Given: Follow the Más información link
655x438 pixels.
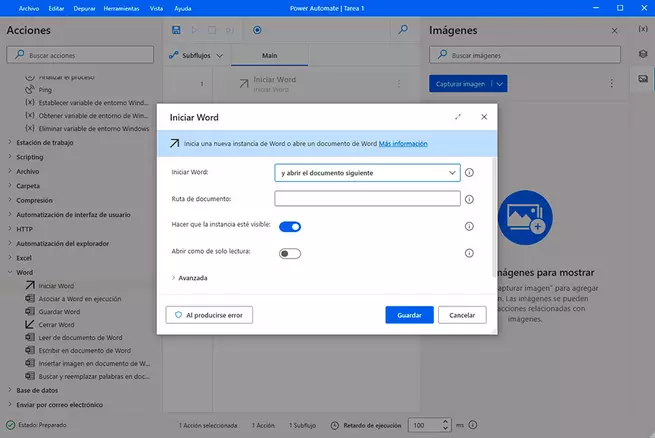Looking at the screenshot, I should pyautogui.click(x=403, y=144).
